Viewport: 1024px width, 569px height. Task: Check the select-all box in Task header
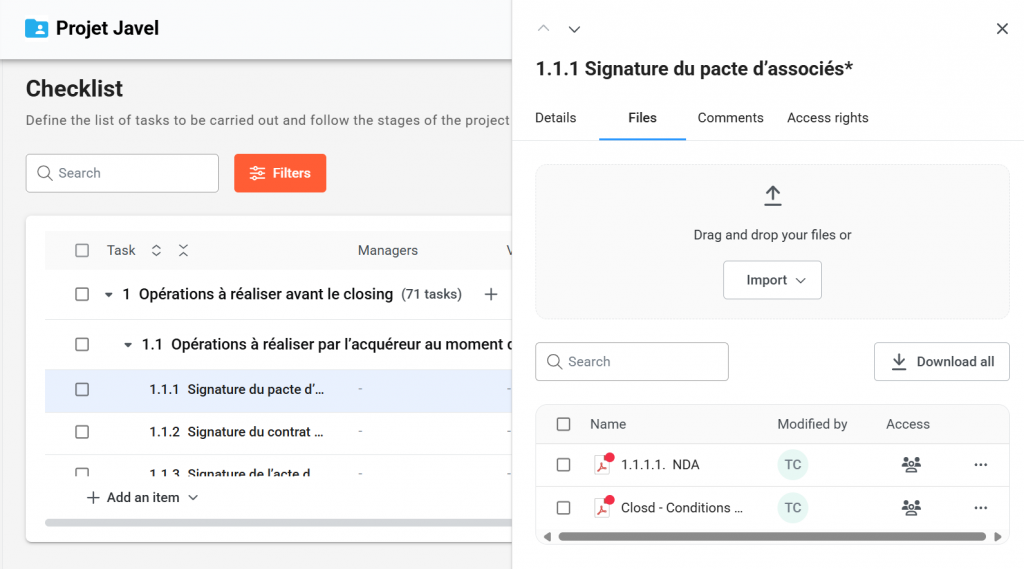(x=82, y=251)
